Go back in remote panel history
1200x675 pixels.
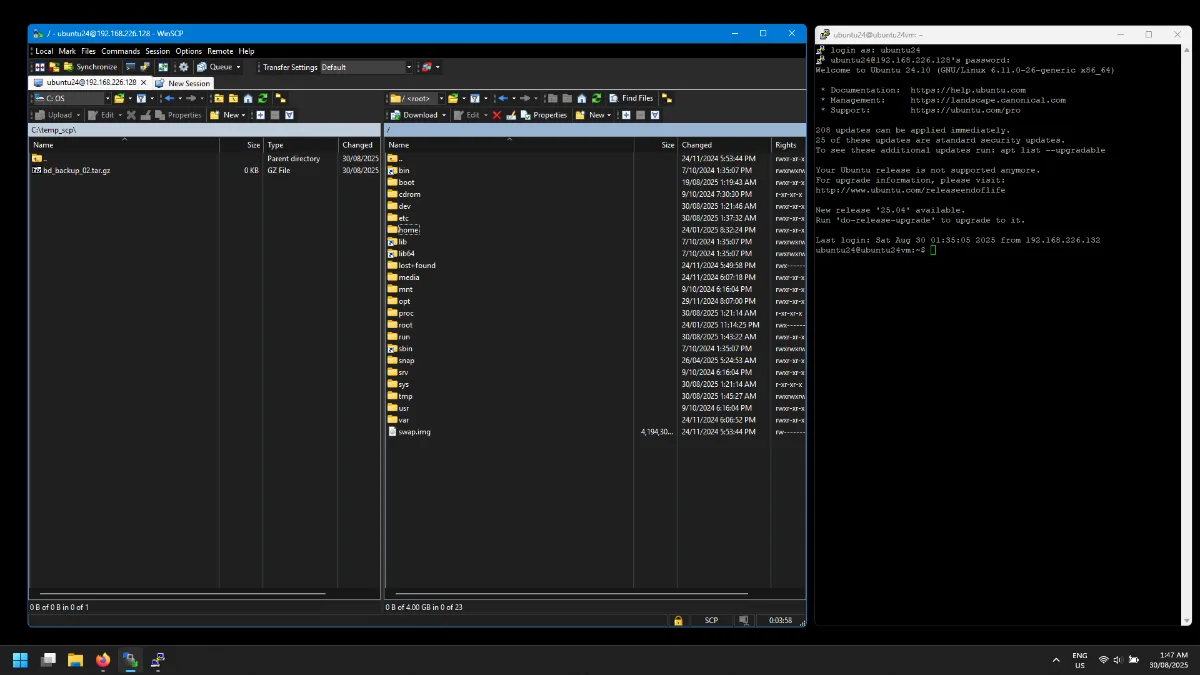[503, 98]
